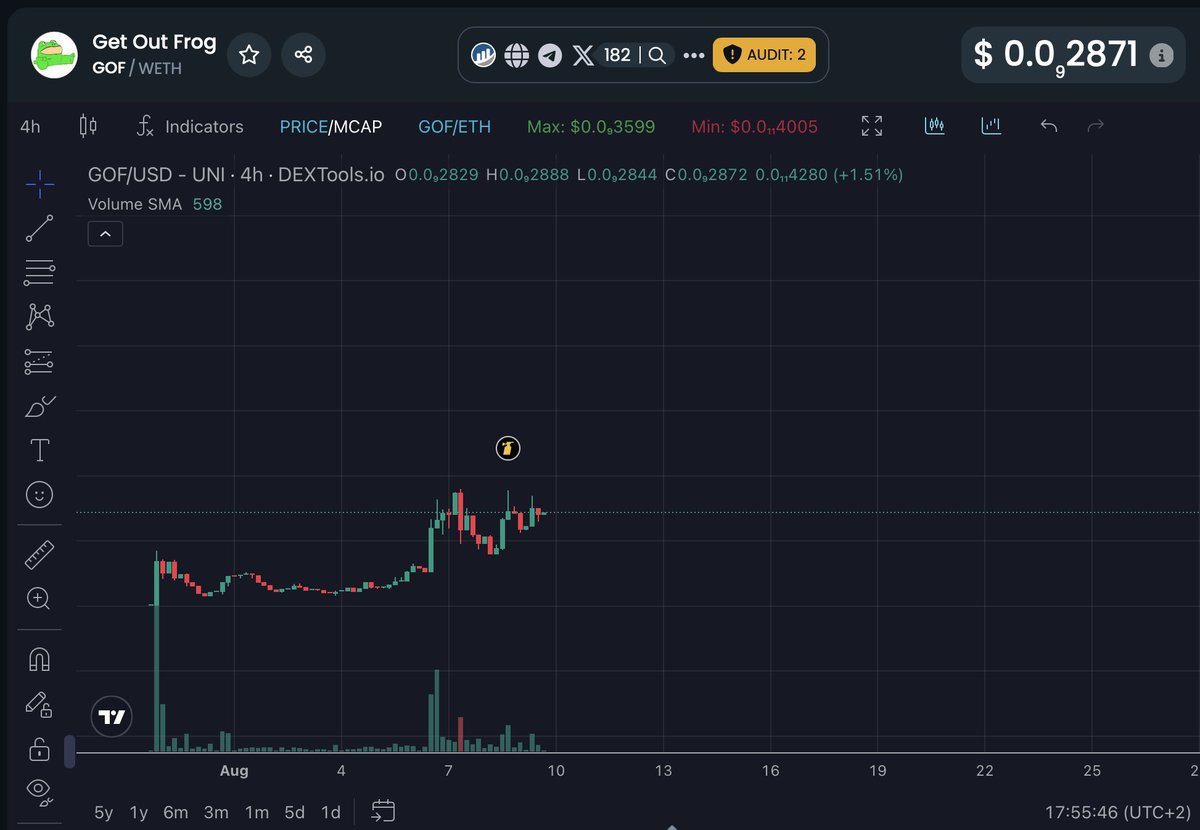Select the pattern drawing tool

39,317
